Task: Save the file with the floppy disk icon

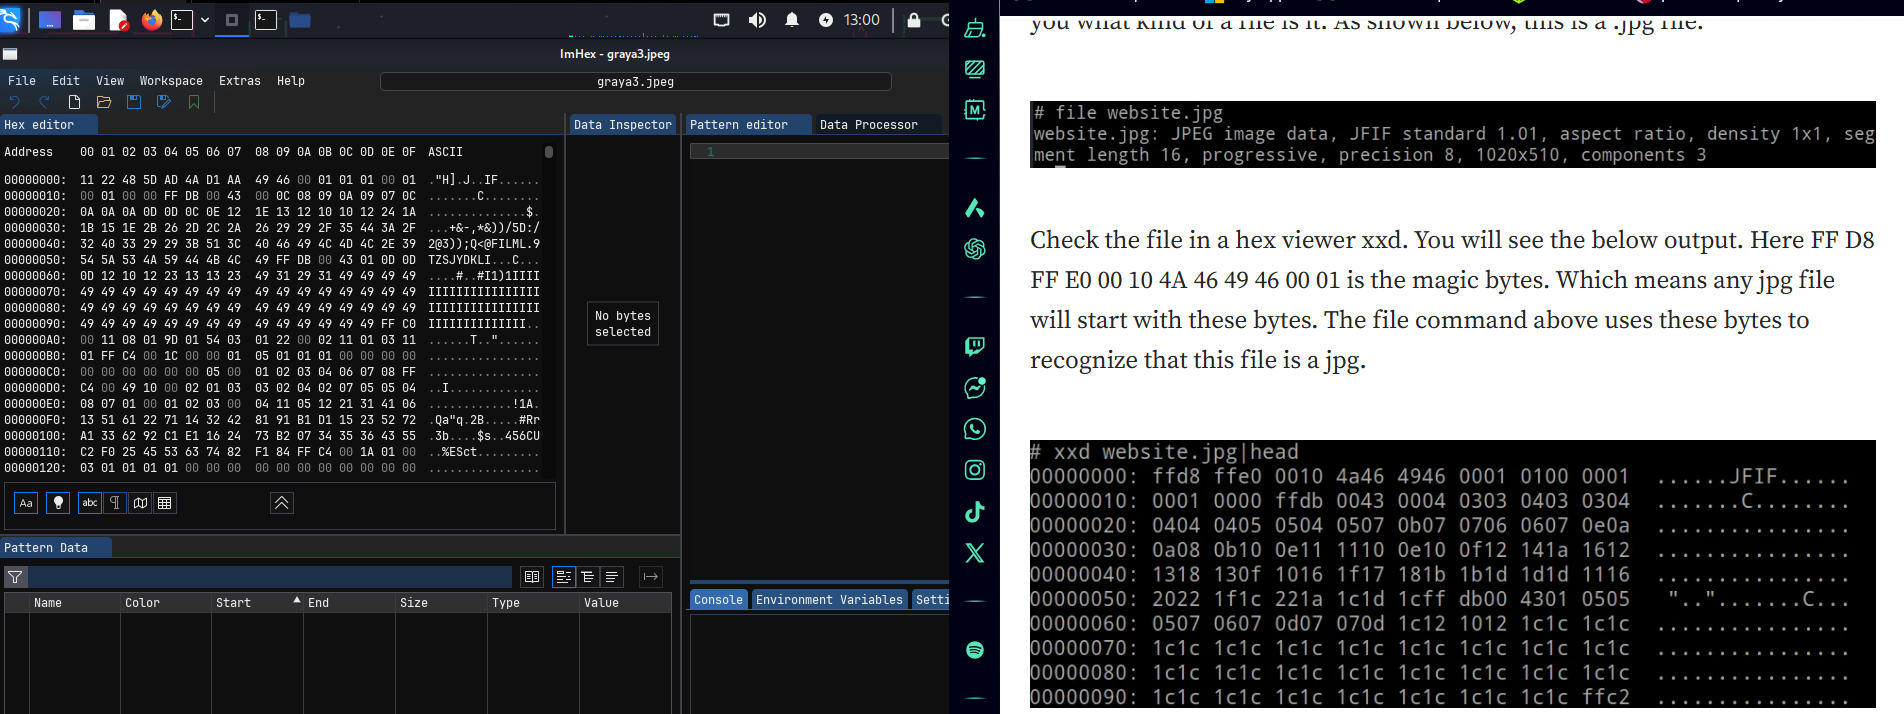Action: 134,102
